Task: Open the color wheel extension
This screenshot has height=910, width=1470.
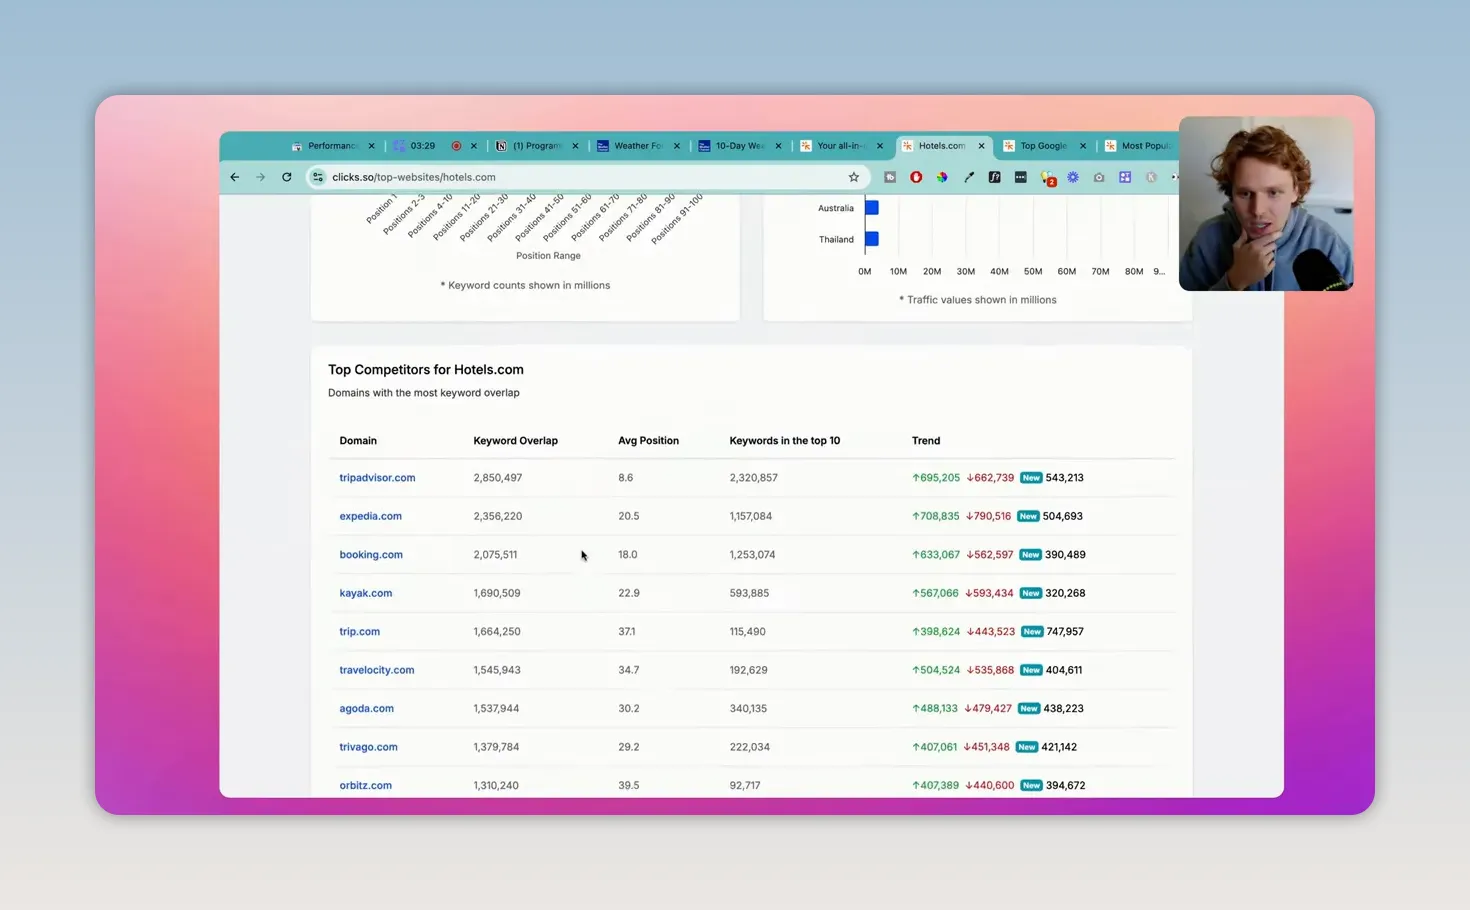Action: click(x=942, y=177)
